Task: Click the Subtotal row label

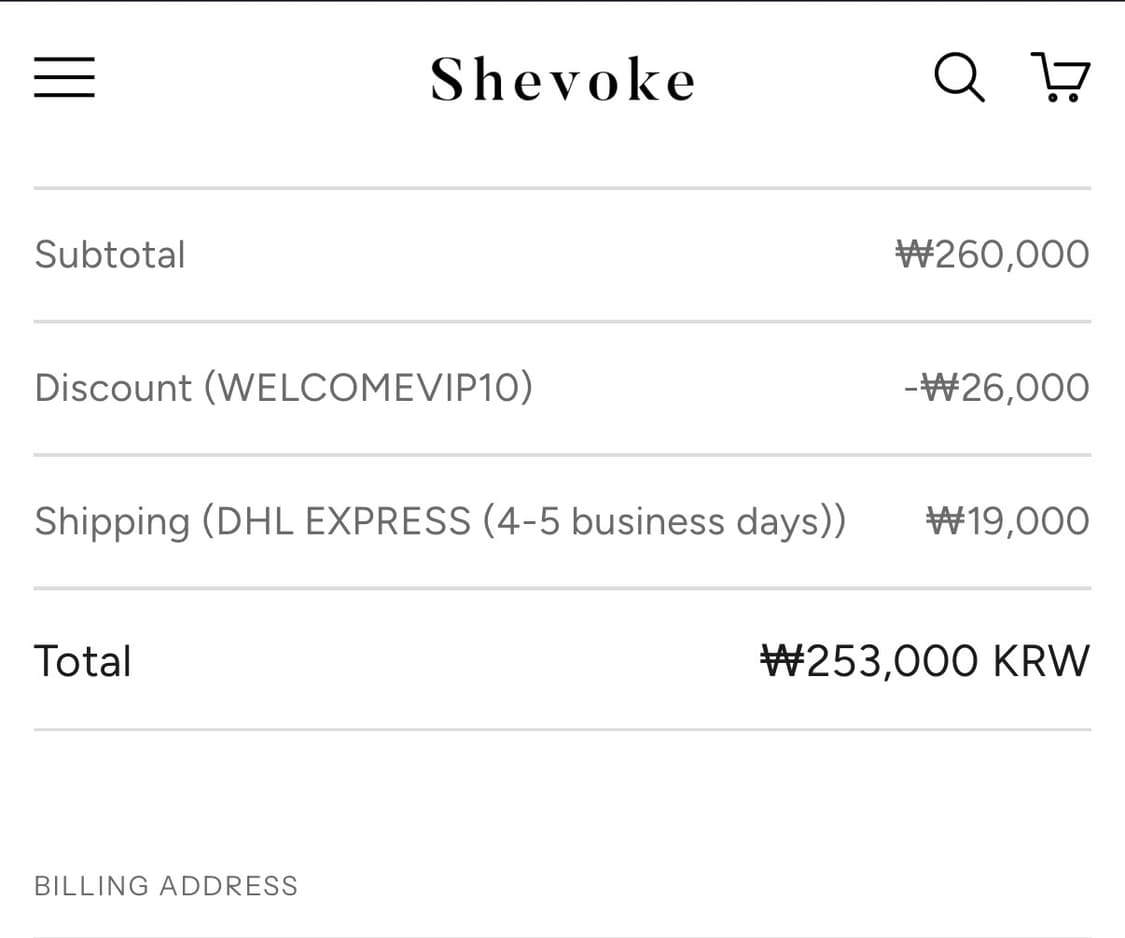Action: pos(110,254)
